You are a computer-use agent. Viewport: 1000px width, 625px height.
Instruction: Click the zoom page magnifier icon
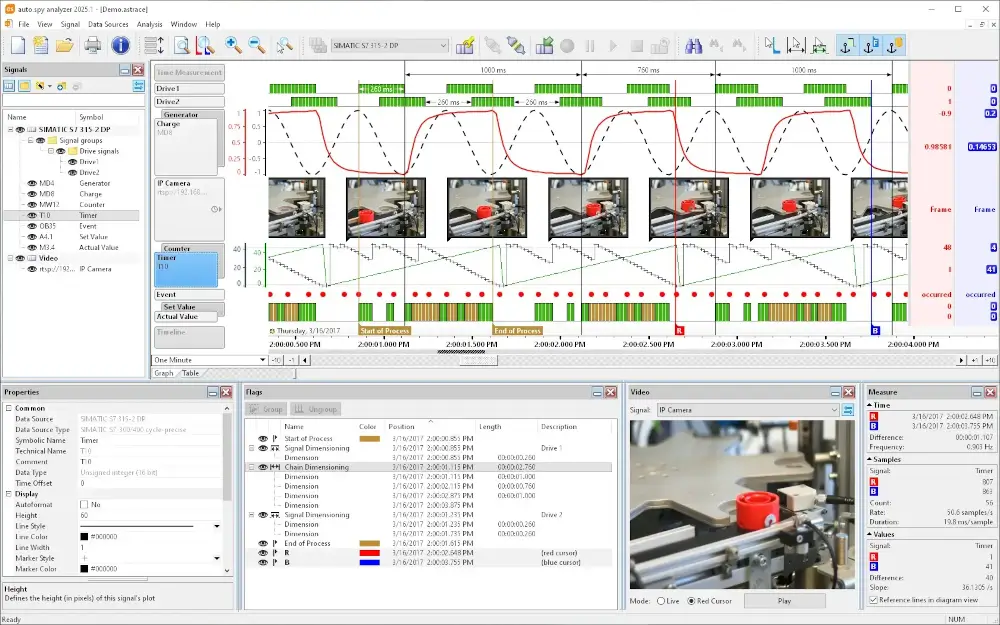pos(182,45)
